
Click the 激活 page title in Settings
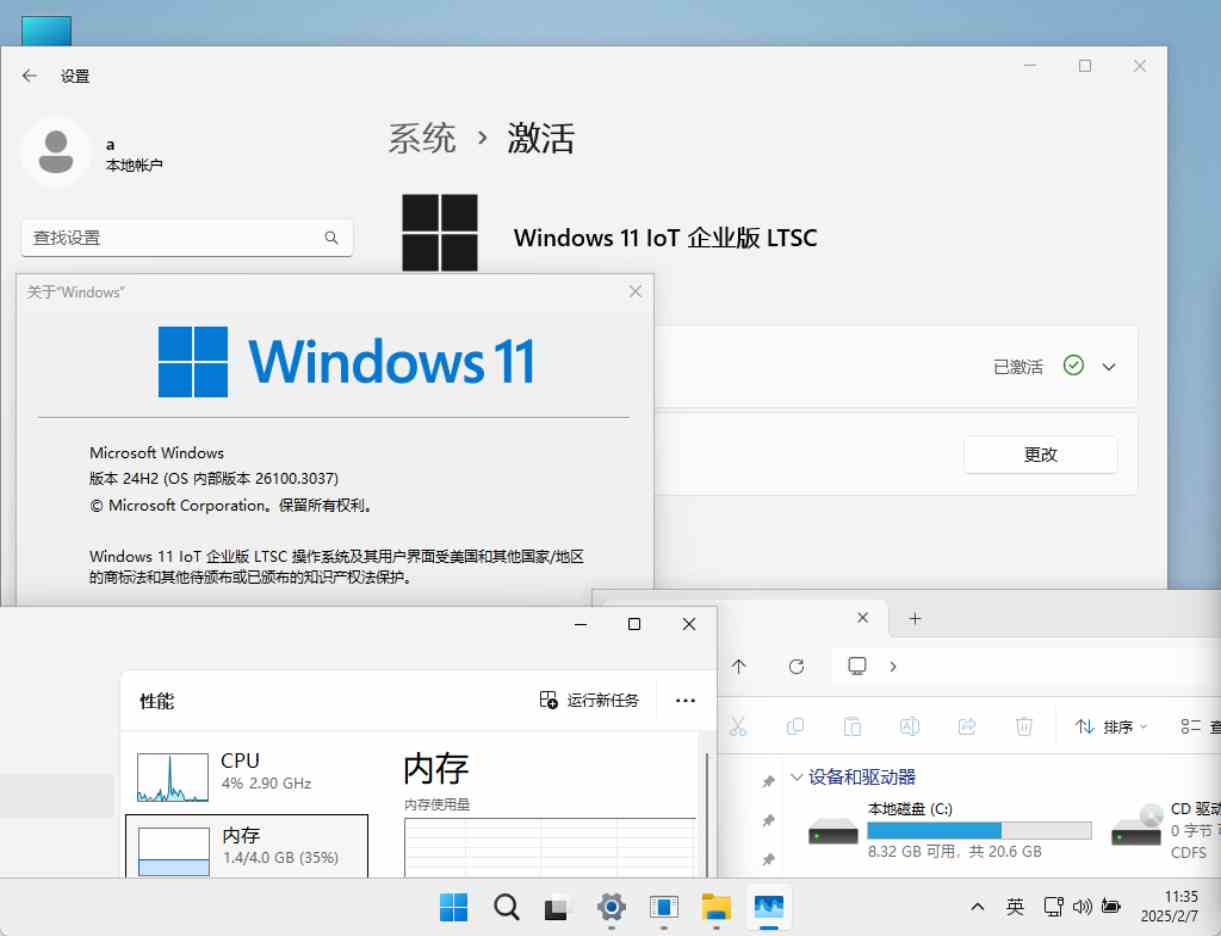tap(541, 138)
